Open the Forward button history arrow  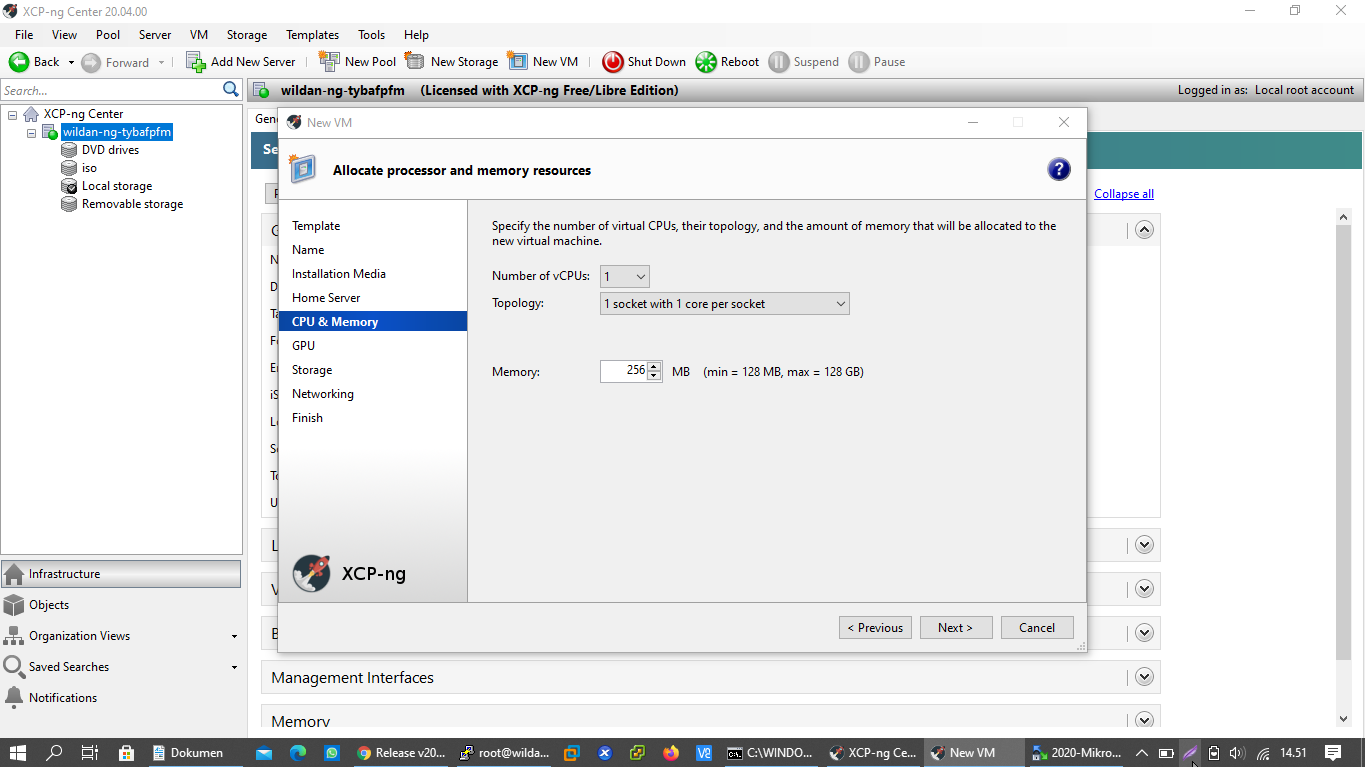click(x=161, y=62)
